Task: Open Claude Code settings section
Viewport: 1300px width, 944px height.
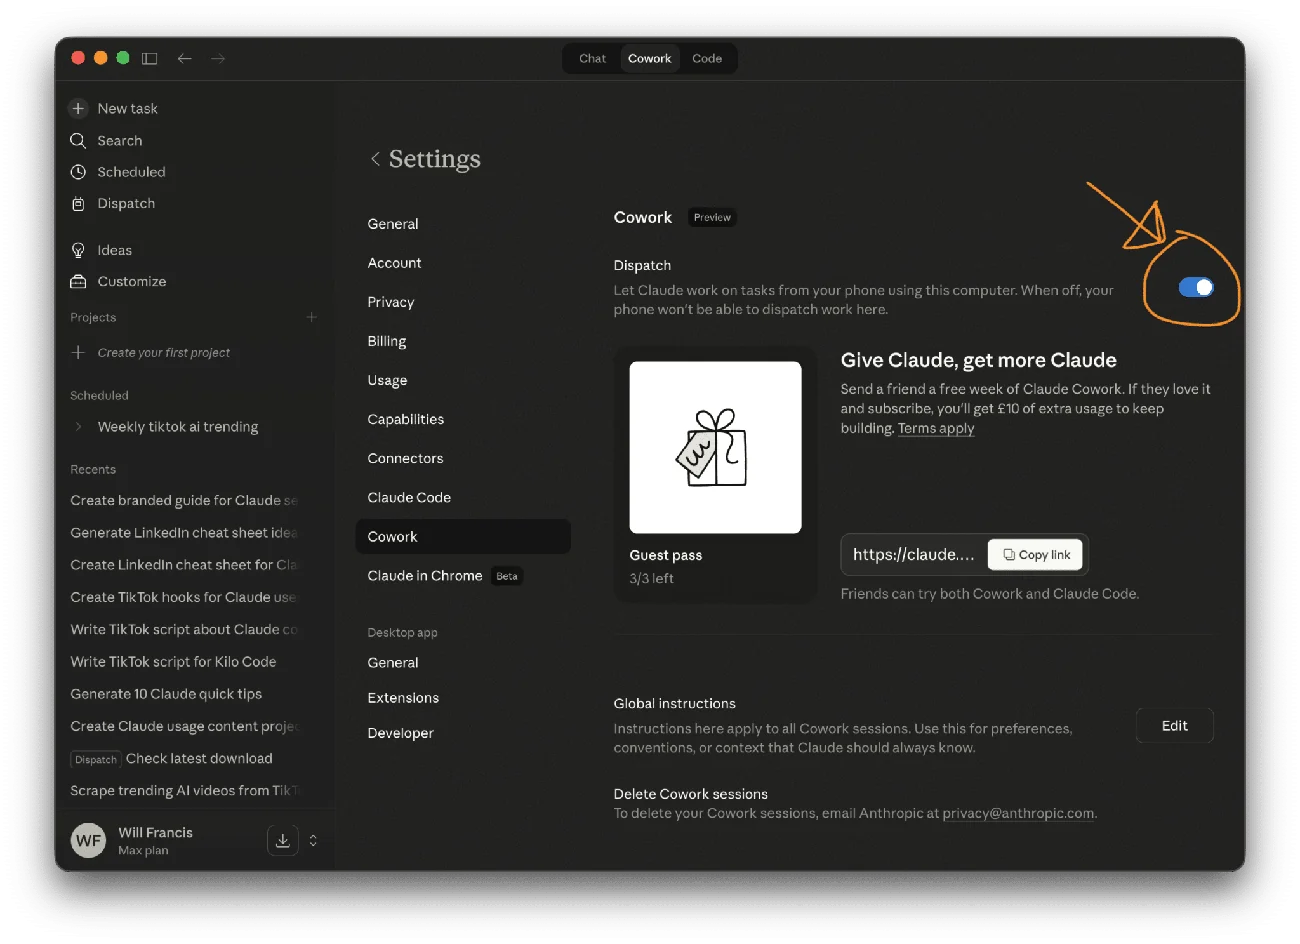Action: [x=409, y=497]
